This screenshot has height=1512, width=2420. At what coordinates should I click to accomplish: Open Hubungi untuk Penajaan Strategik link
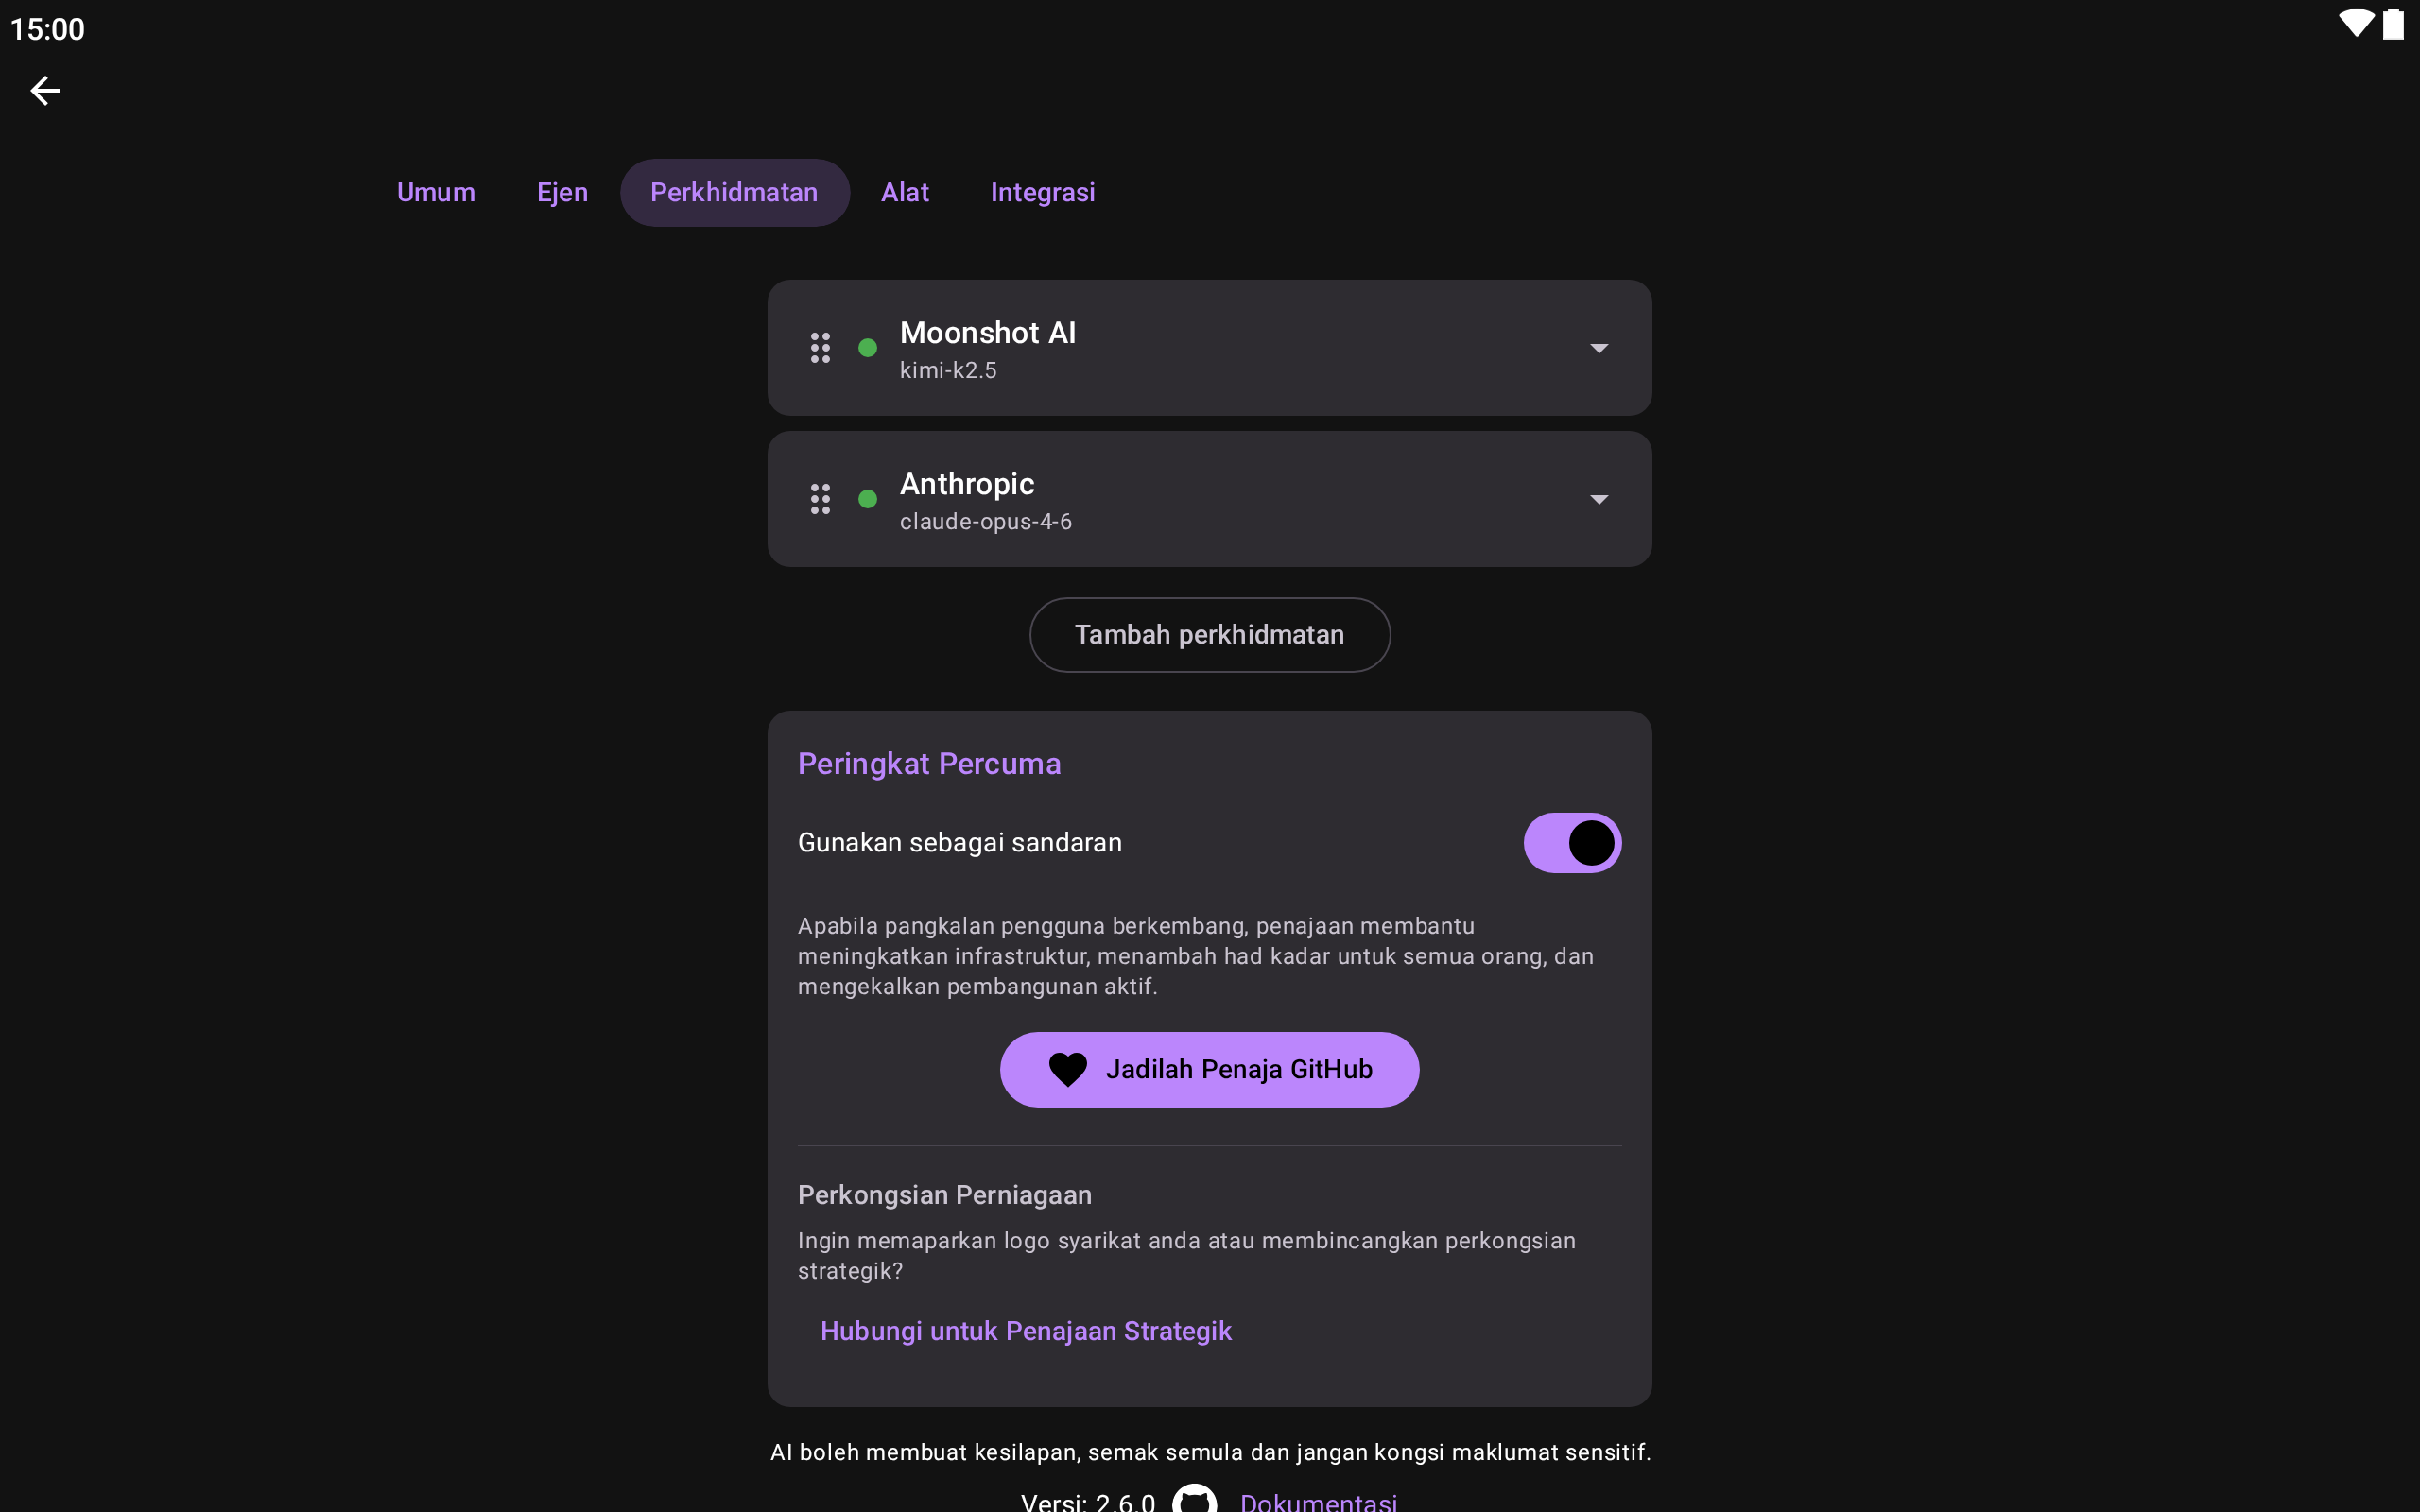pos(1026,1331)
